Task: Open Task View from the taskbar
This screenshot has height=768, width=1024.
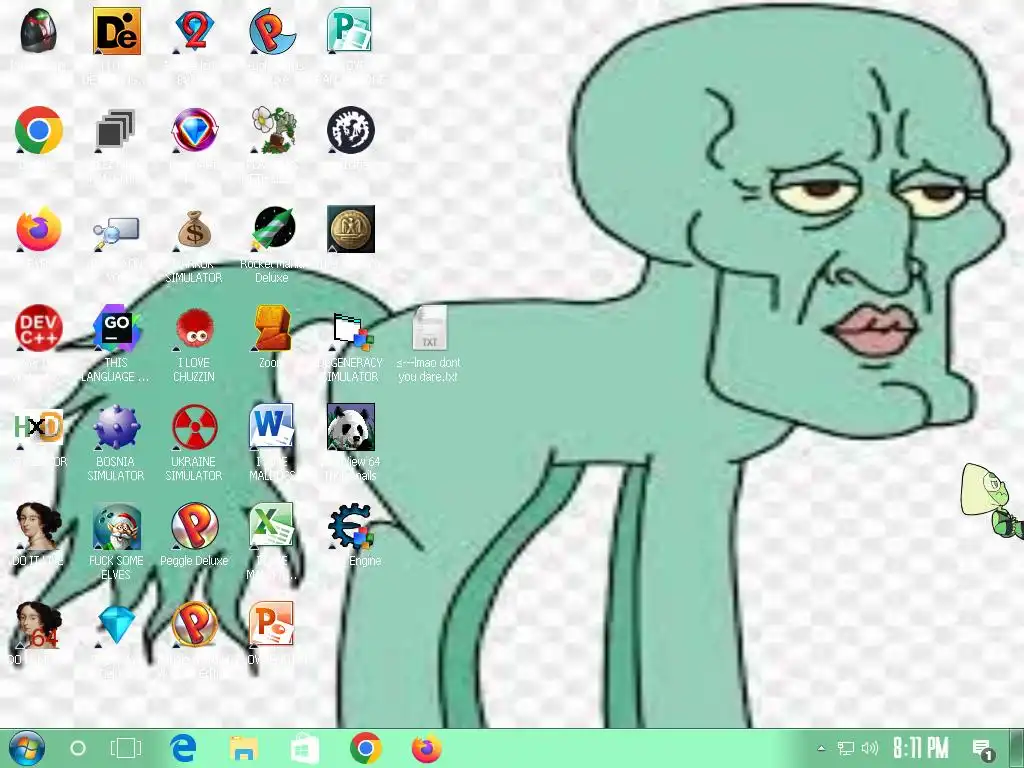Action: tap(125, 748)
